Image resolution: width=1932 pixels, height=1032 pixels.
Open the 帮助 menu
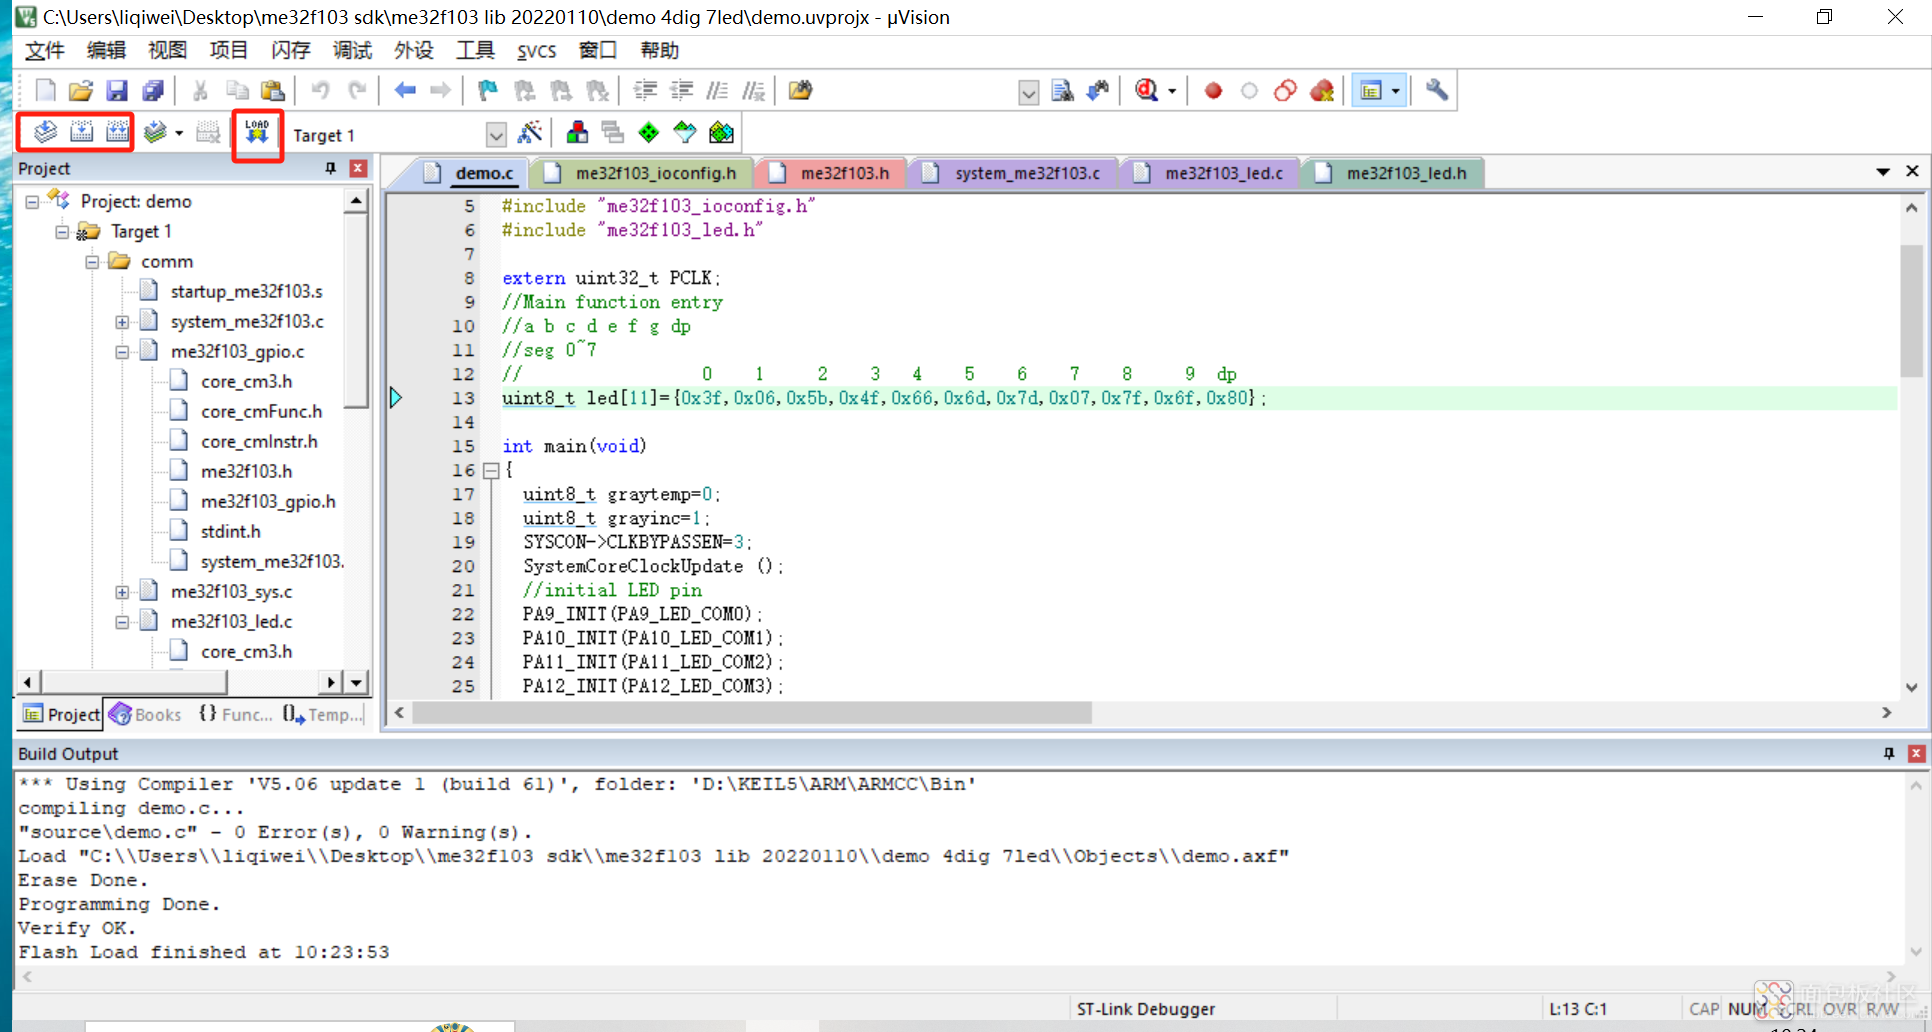[659, 51]
